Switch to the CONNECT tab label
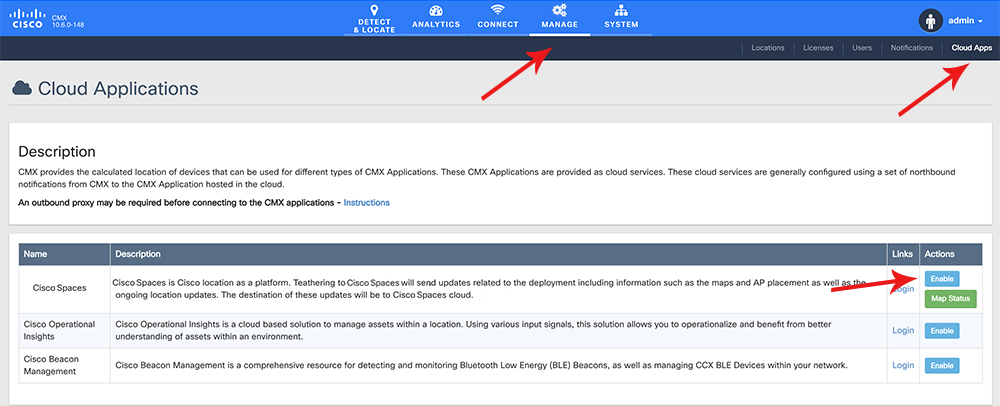 coord(497,24)
